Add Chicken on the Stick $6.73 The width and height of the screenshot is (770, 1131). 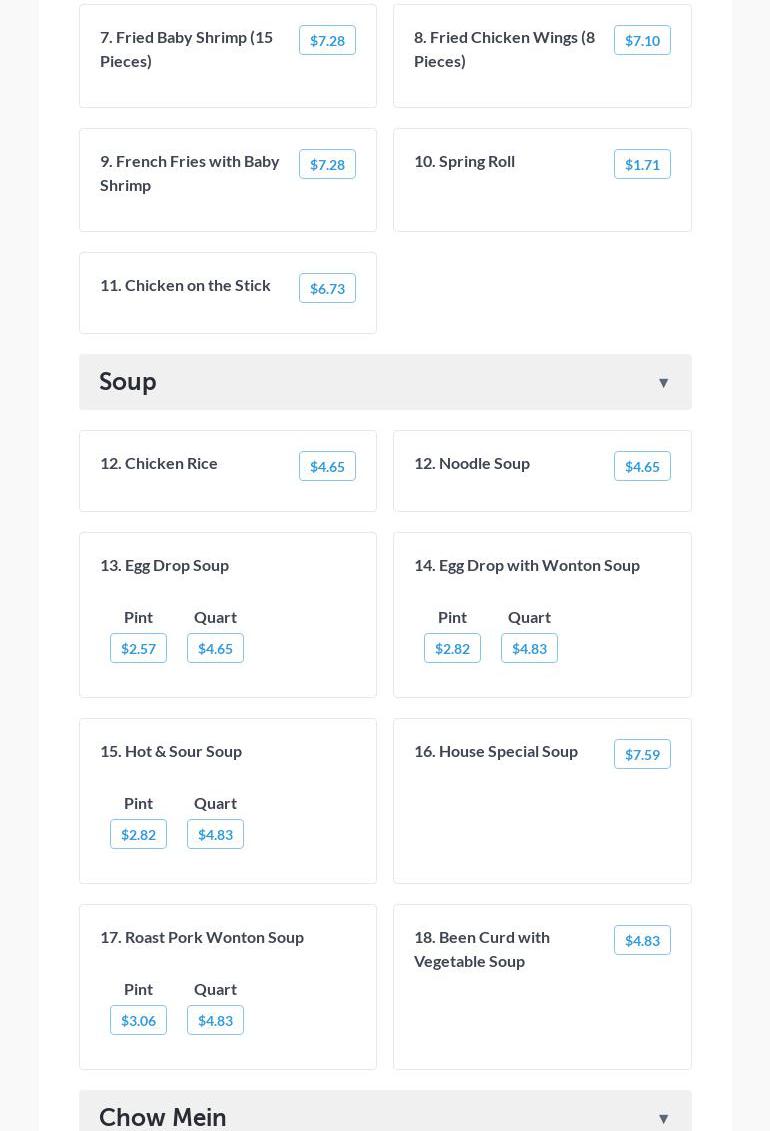coord(327,288)
